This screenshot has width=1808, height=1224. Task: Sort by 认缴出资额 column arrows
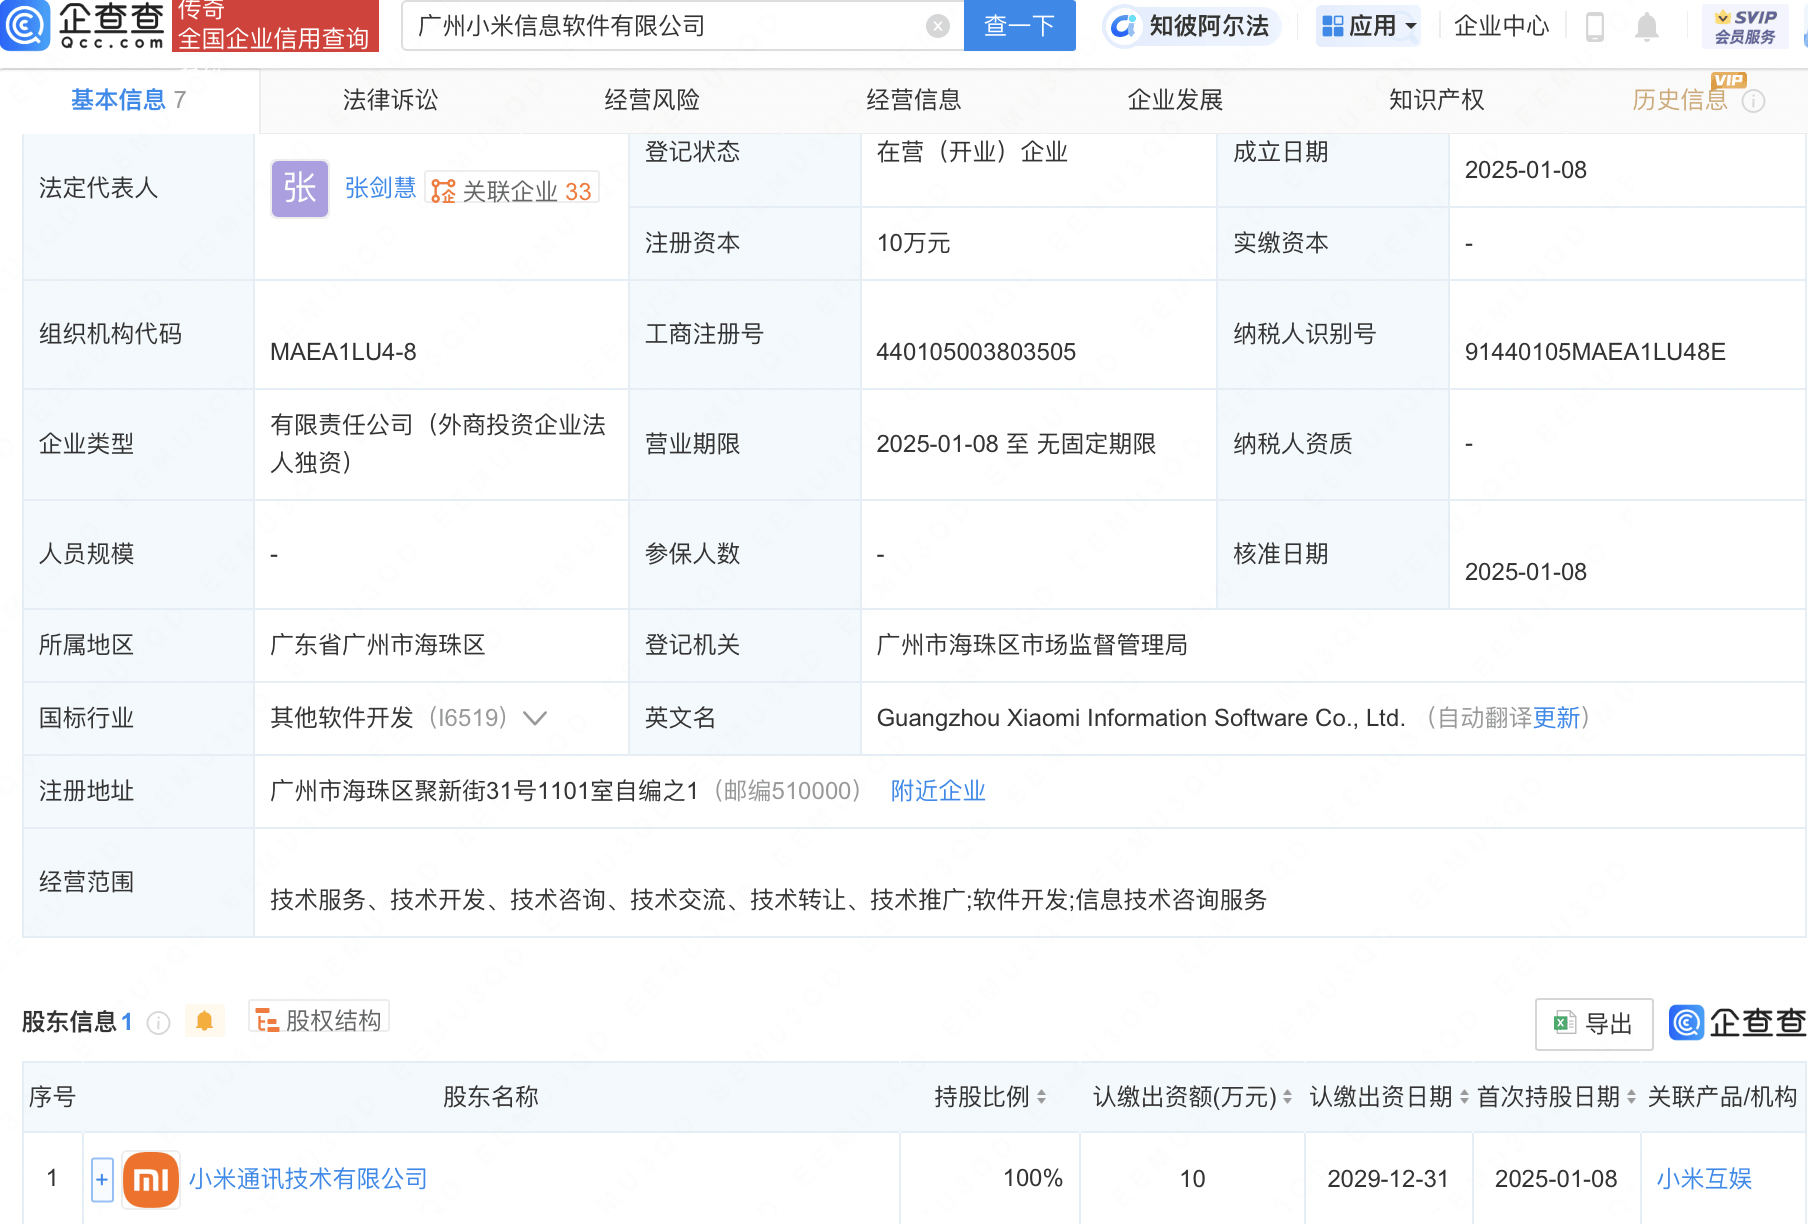pos(1287,1097)
